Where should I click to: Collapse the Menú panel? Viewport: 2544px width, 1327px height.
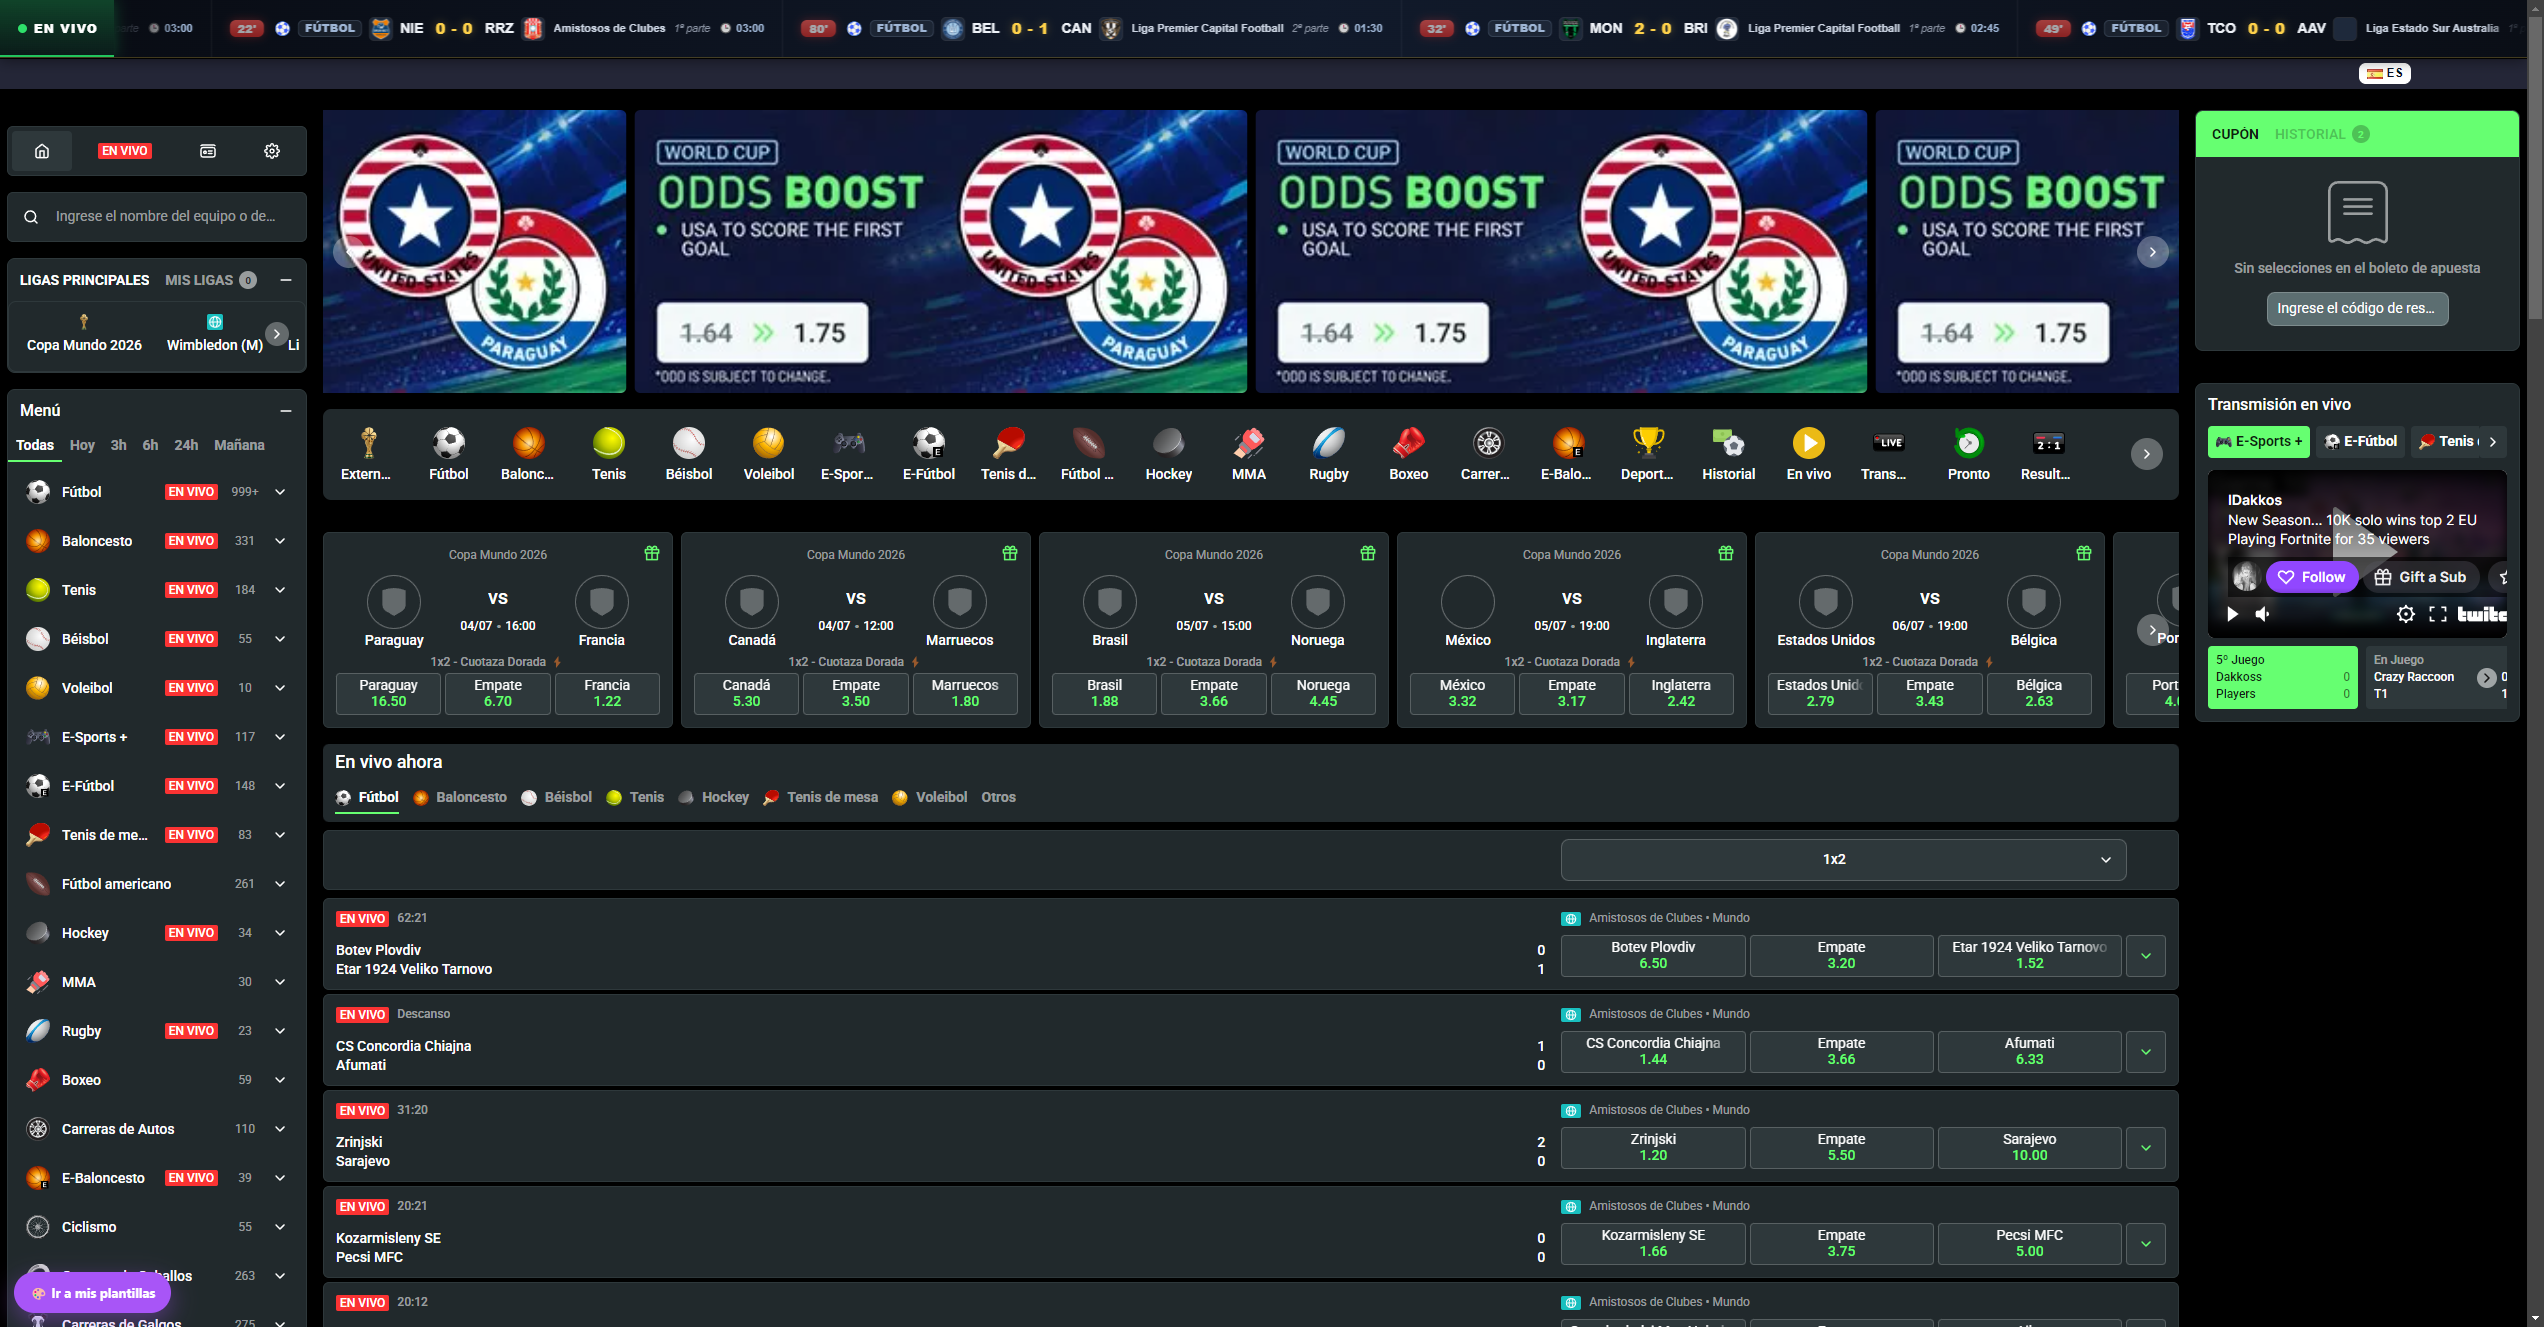(x=286, y=410)
